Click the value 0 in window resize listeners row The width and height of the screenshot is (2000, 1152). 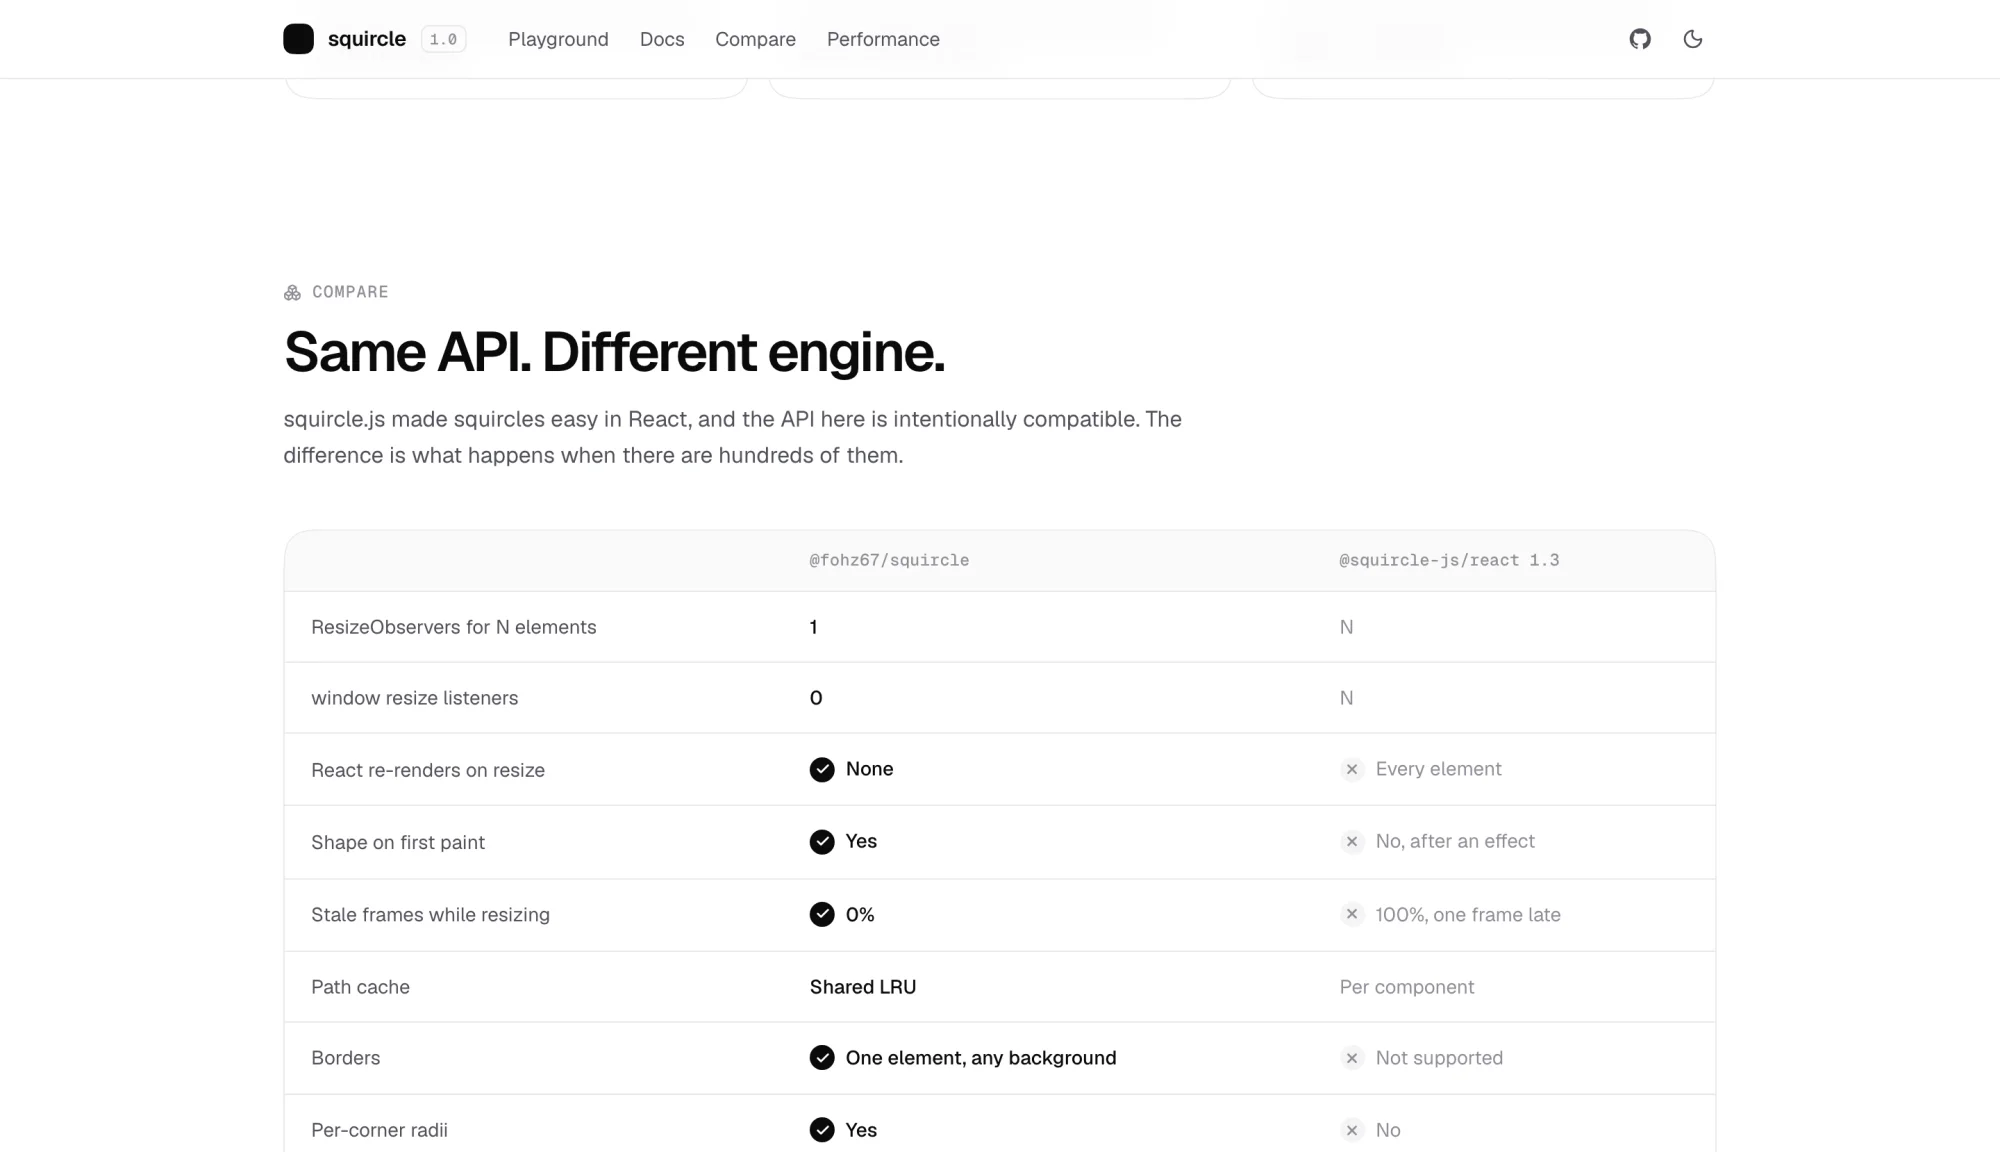pos(816,698)
